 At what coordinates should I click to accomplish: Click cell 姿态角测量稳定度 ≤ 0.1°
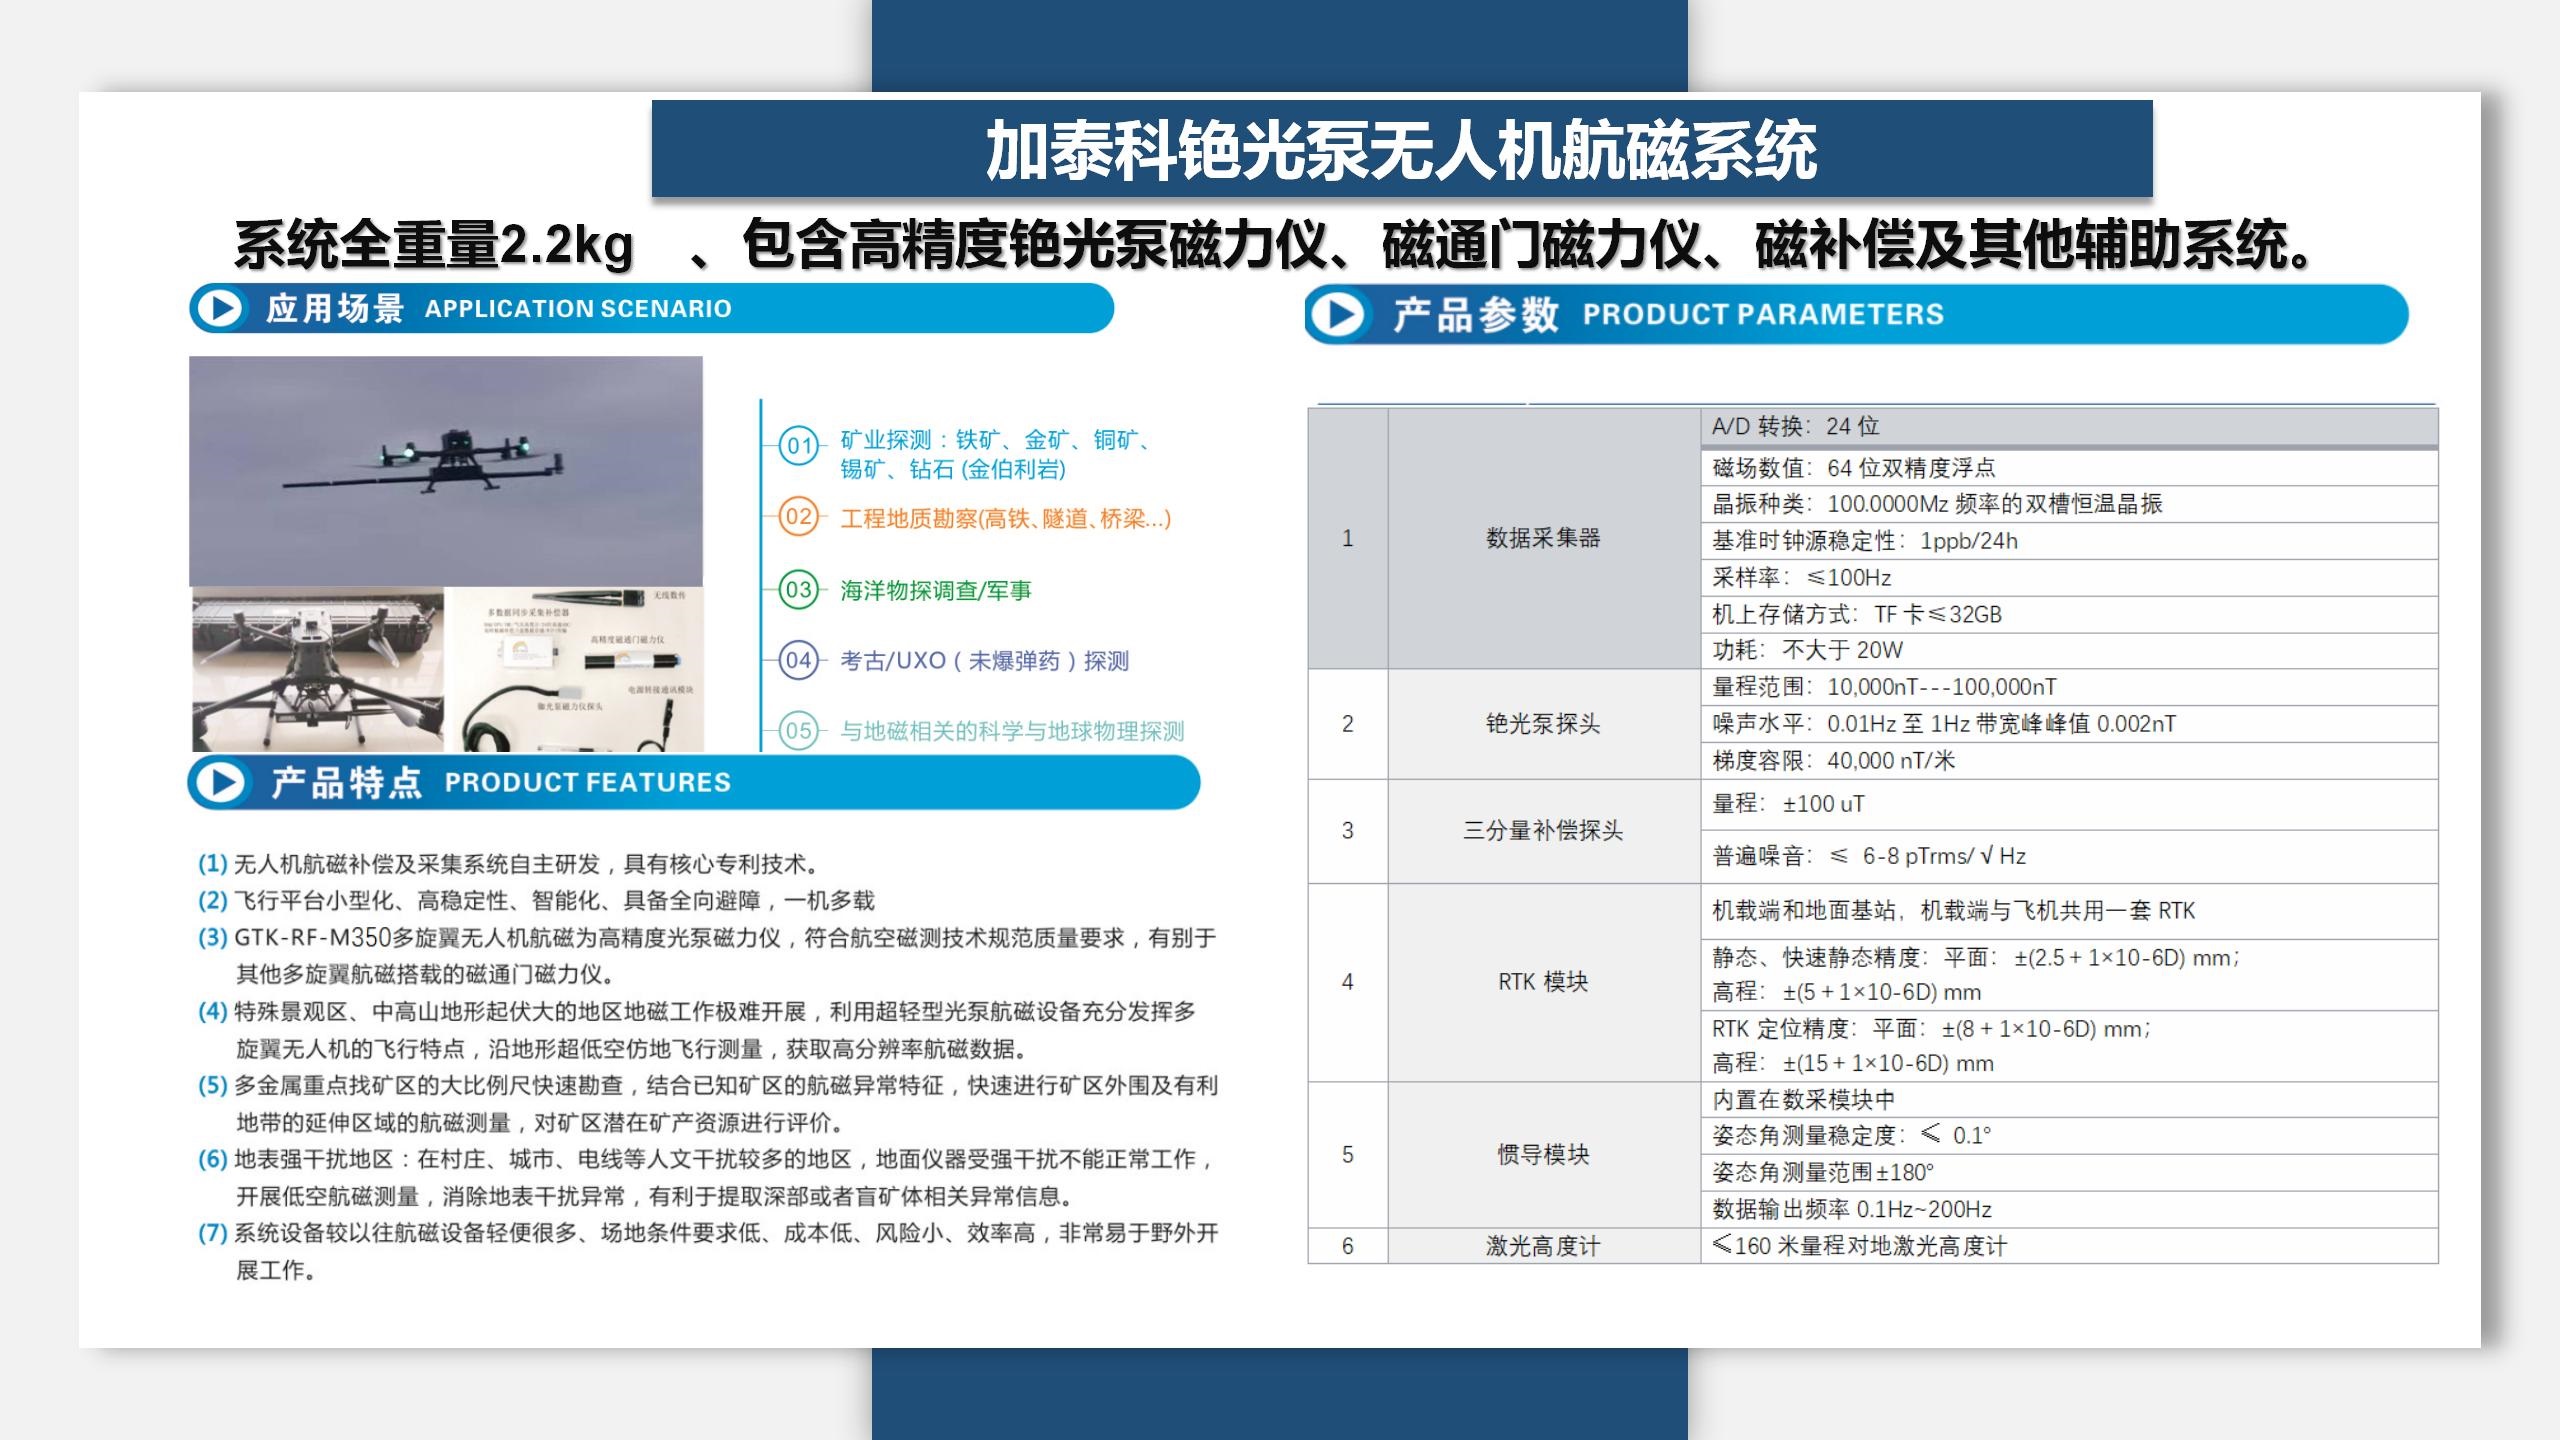pos(2069,1136)
